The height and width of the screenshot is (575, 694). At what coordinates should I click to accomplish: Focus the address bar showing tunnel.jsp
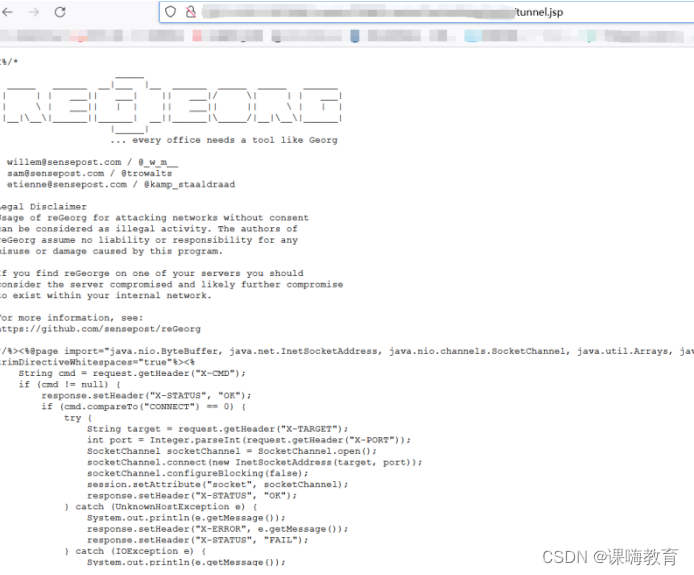pos(425,12)
